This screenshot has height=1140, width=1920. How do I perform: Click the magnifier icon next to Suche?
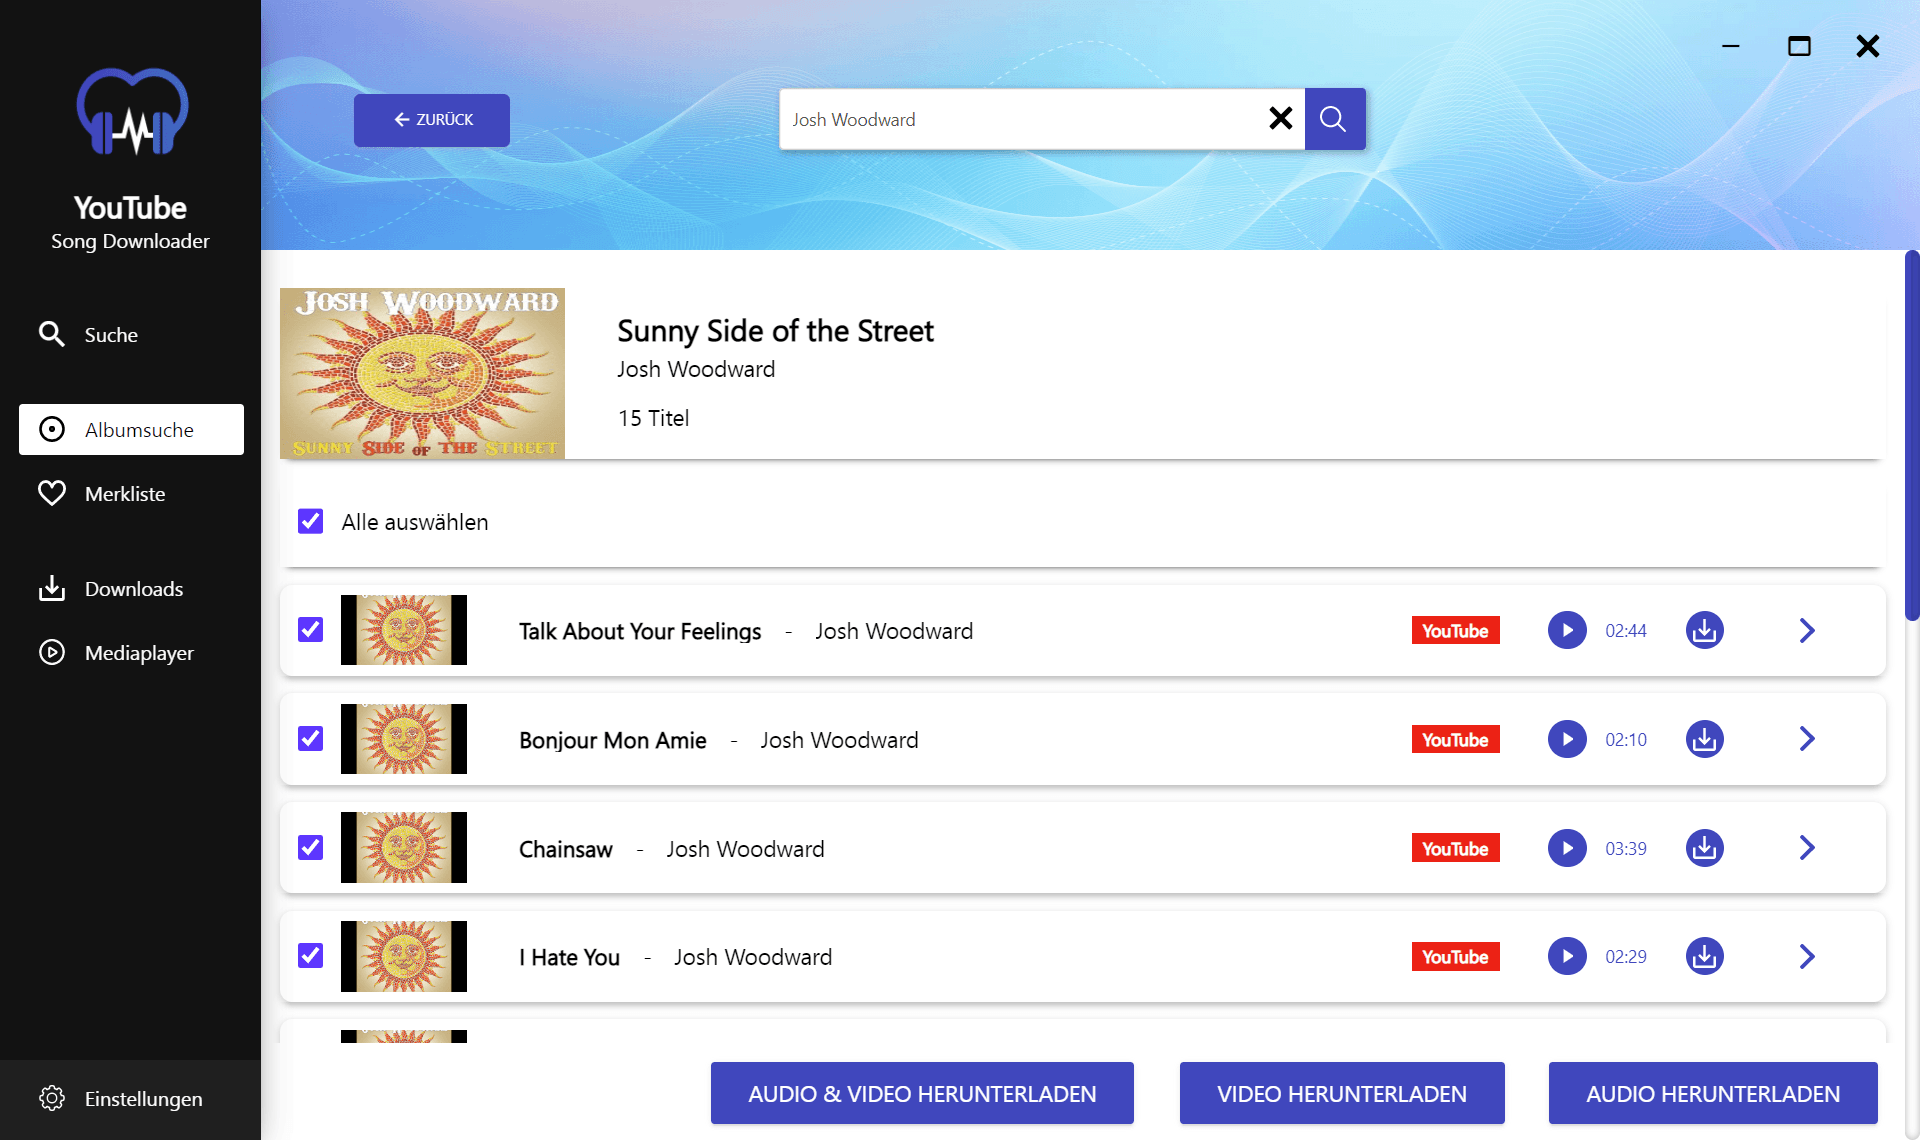[x=52, y=334]
